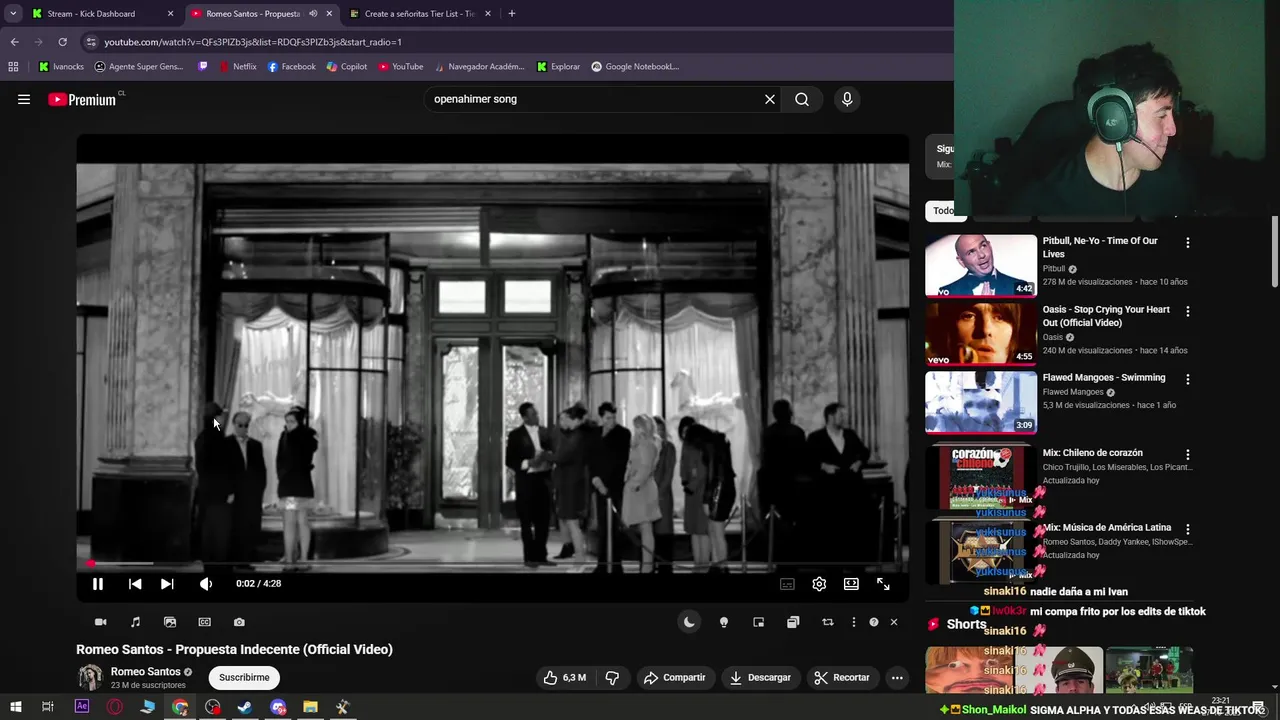Open the Flawed Mangoes - Swimming thumbnail

click(981, 402)
